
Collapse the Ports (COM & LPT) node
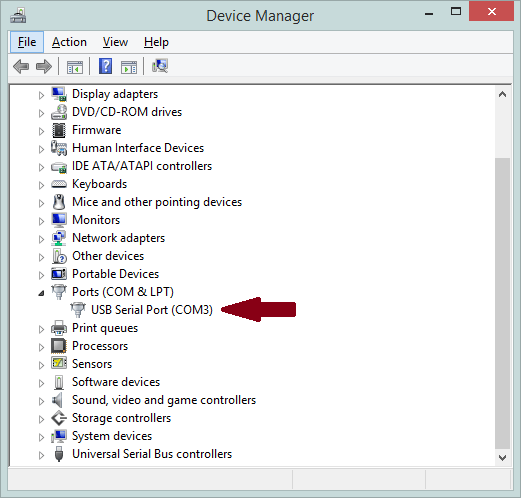click(x=41, y=293)
